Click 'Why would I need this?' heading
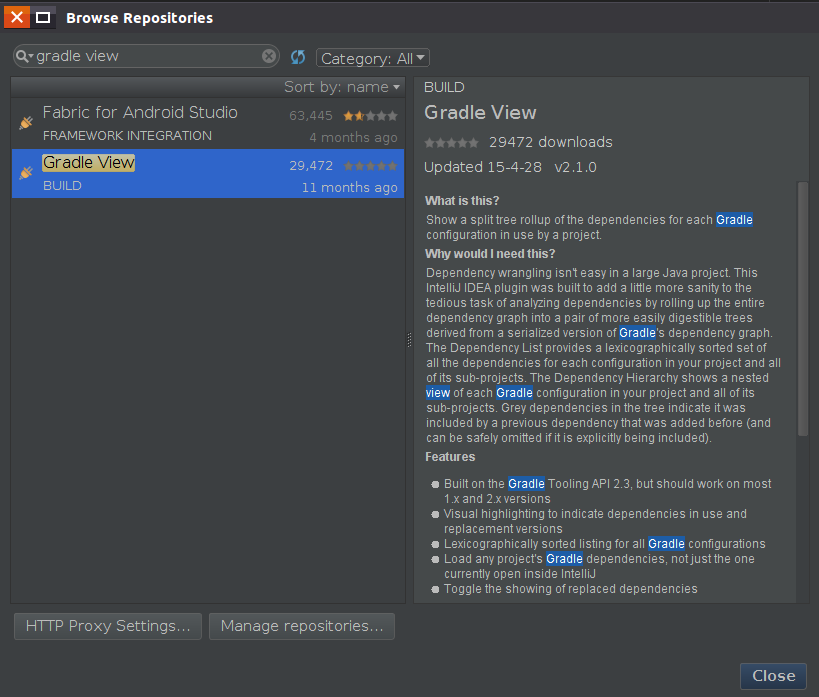This screenshot has height=697, width=819. pos(490,254)
